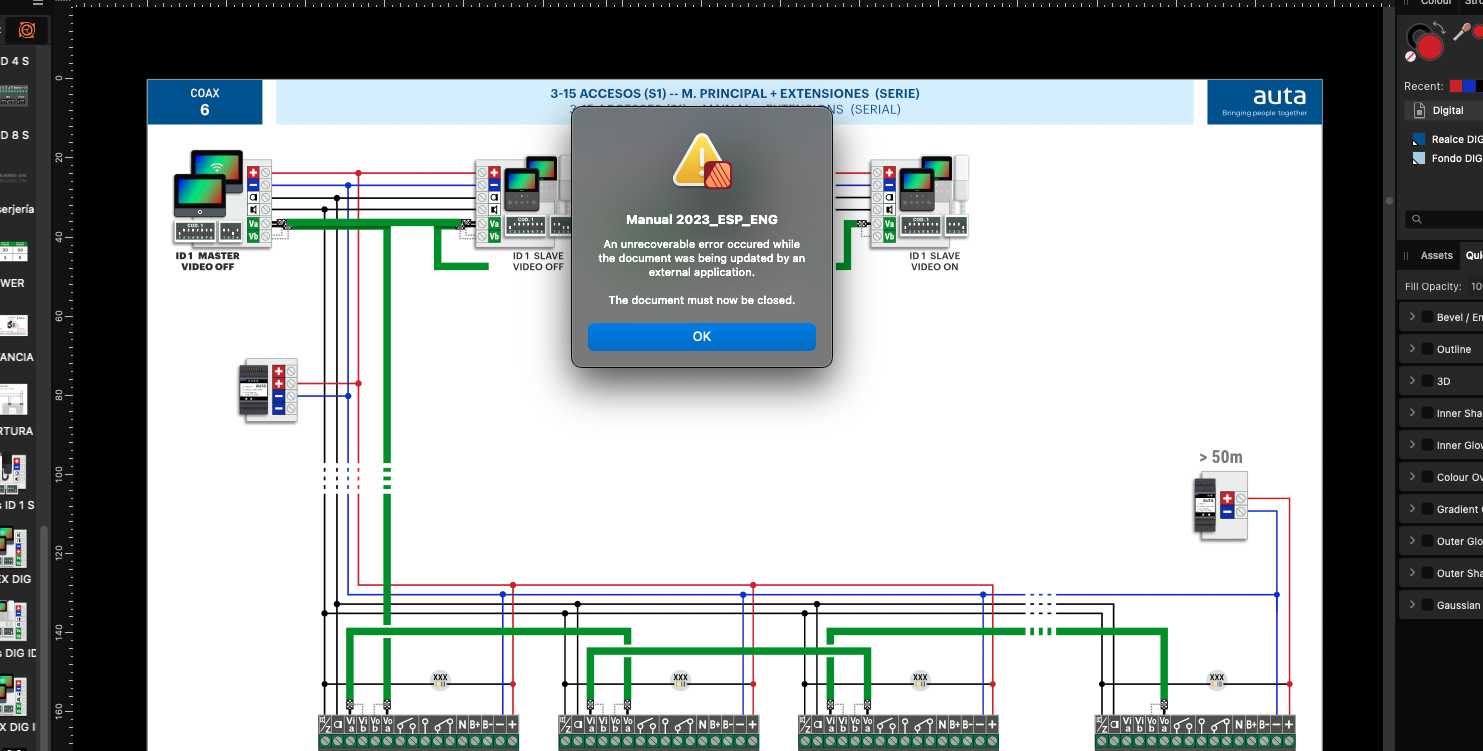Enable the 3D effect checkbox

(1427, 381)
